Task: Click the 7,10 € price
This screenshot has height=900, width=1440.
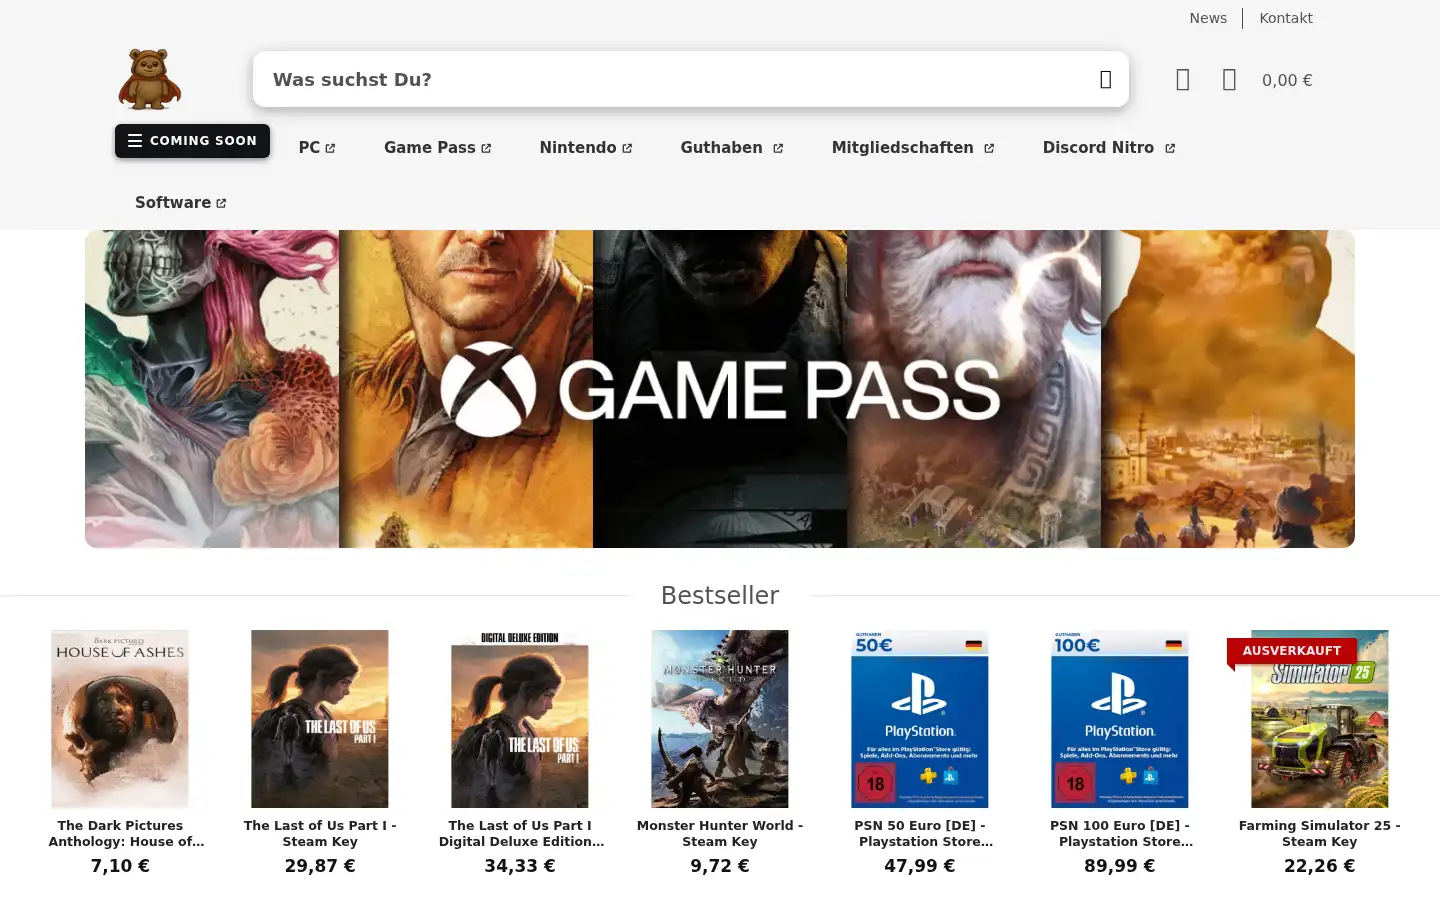Action: coord(120,866)
